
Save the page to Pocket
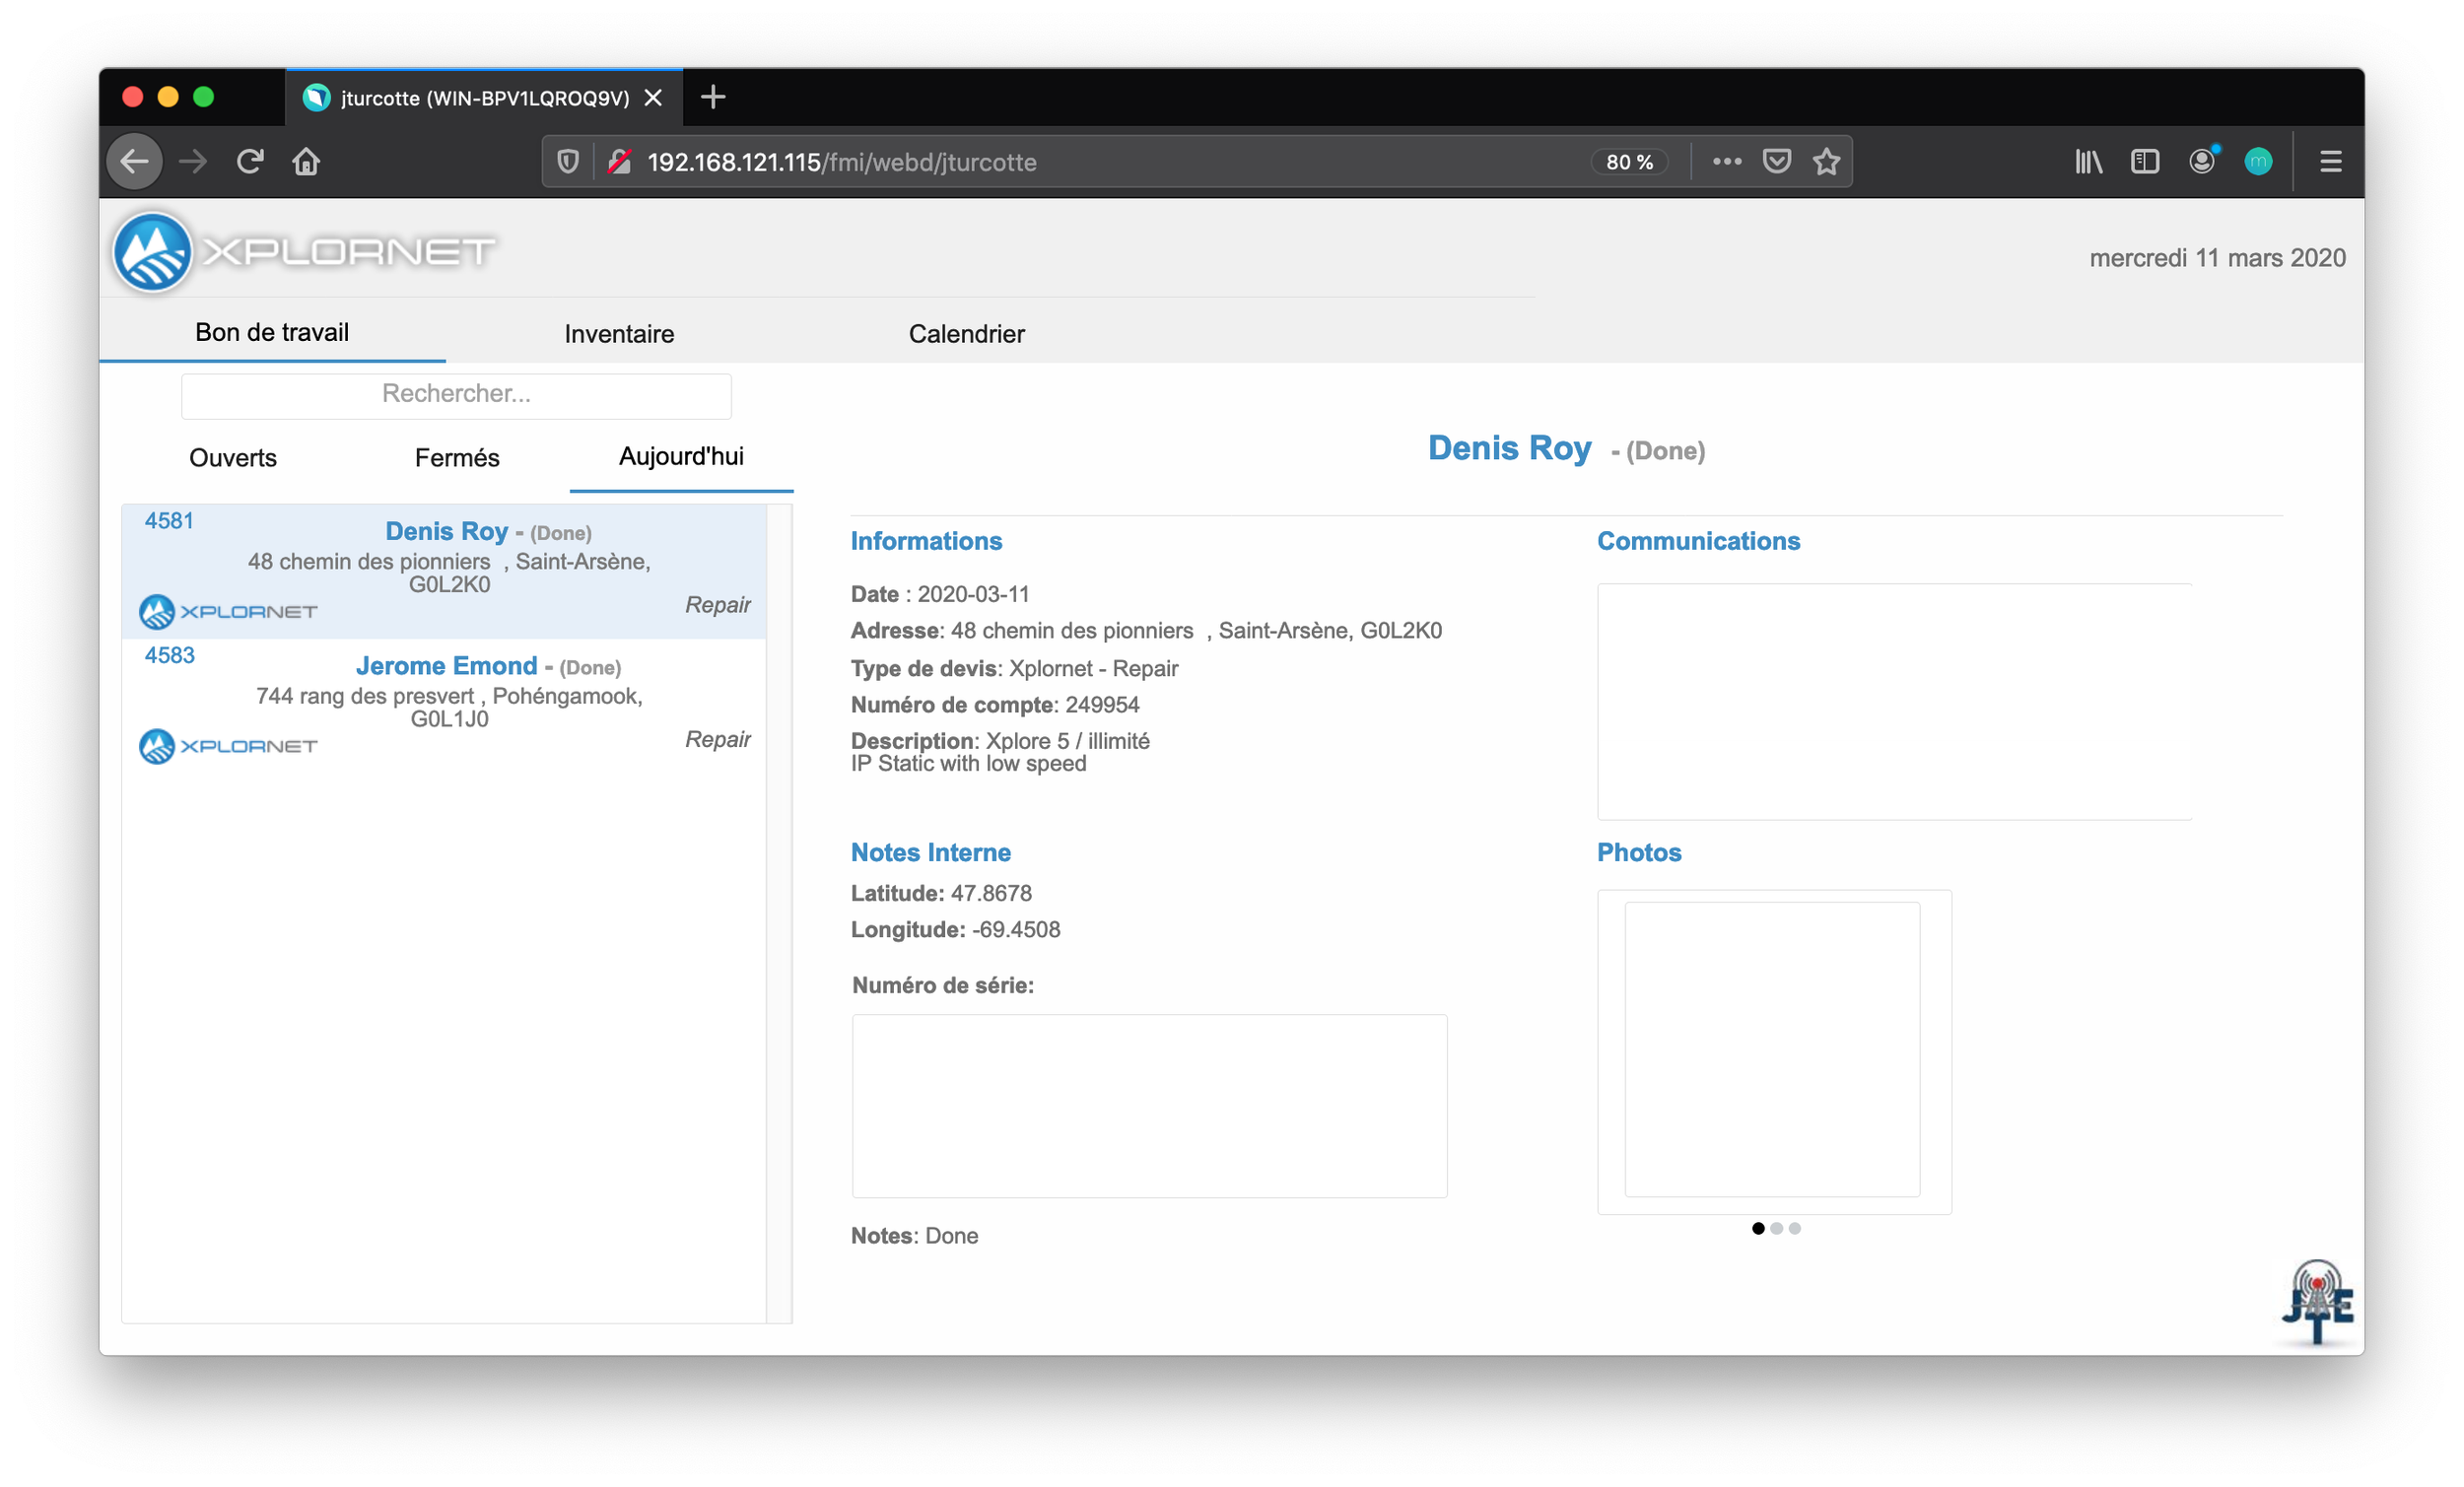[x=1776, y=161]
